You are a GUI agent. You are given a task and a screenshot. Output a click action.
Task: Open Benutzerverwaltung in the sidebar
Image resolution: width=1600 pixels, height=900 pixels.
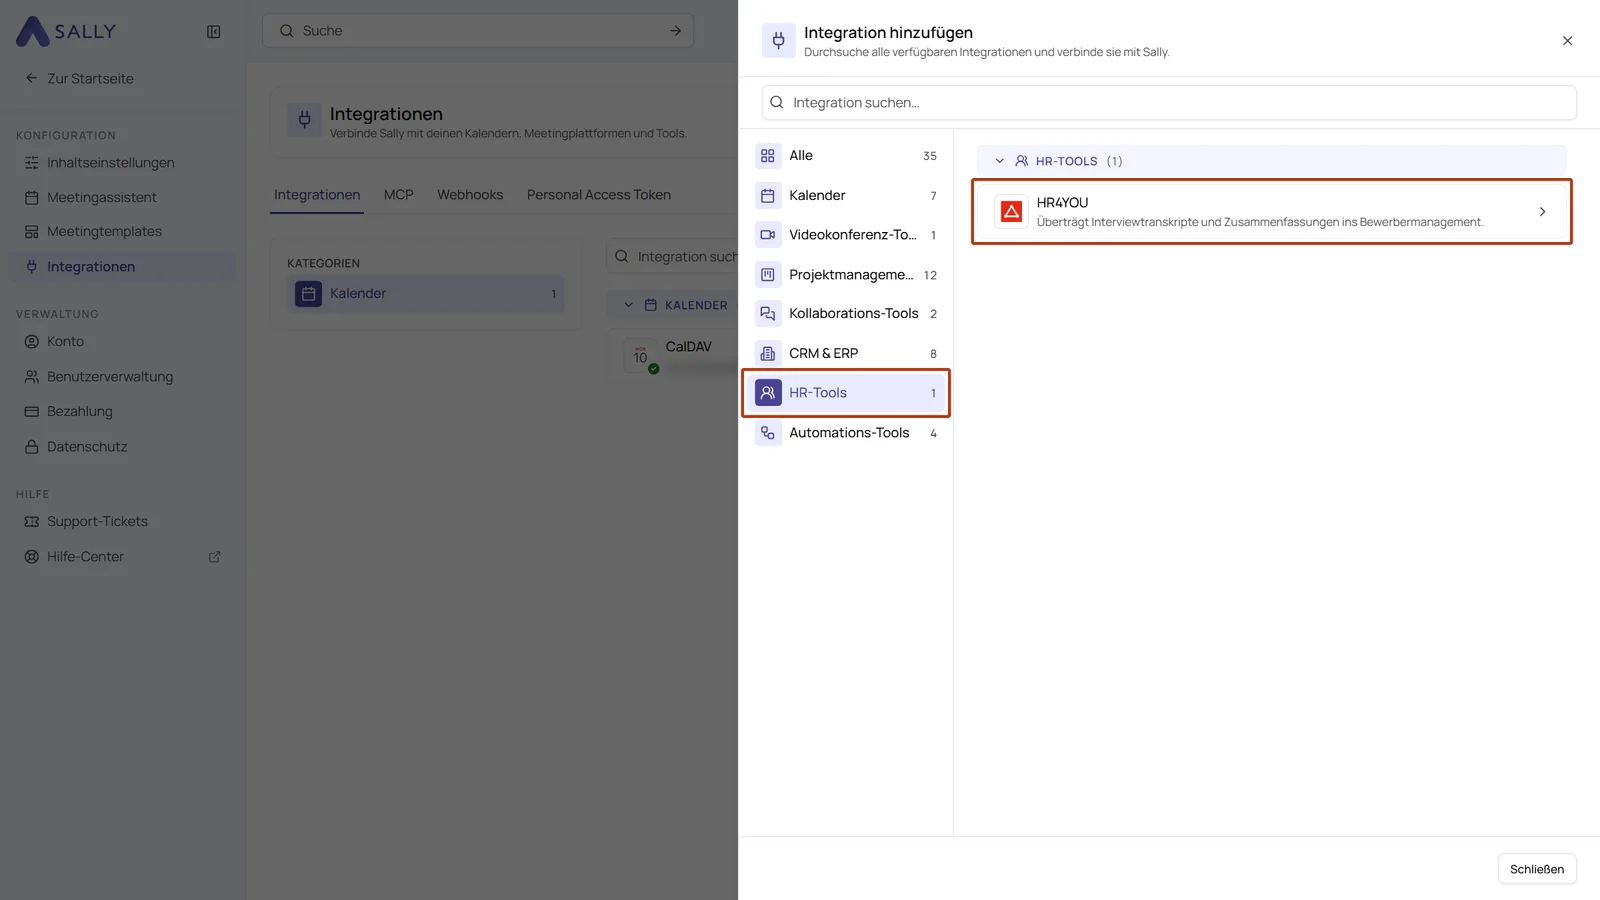[122, 377]
